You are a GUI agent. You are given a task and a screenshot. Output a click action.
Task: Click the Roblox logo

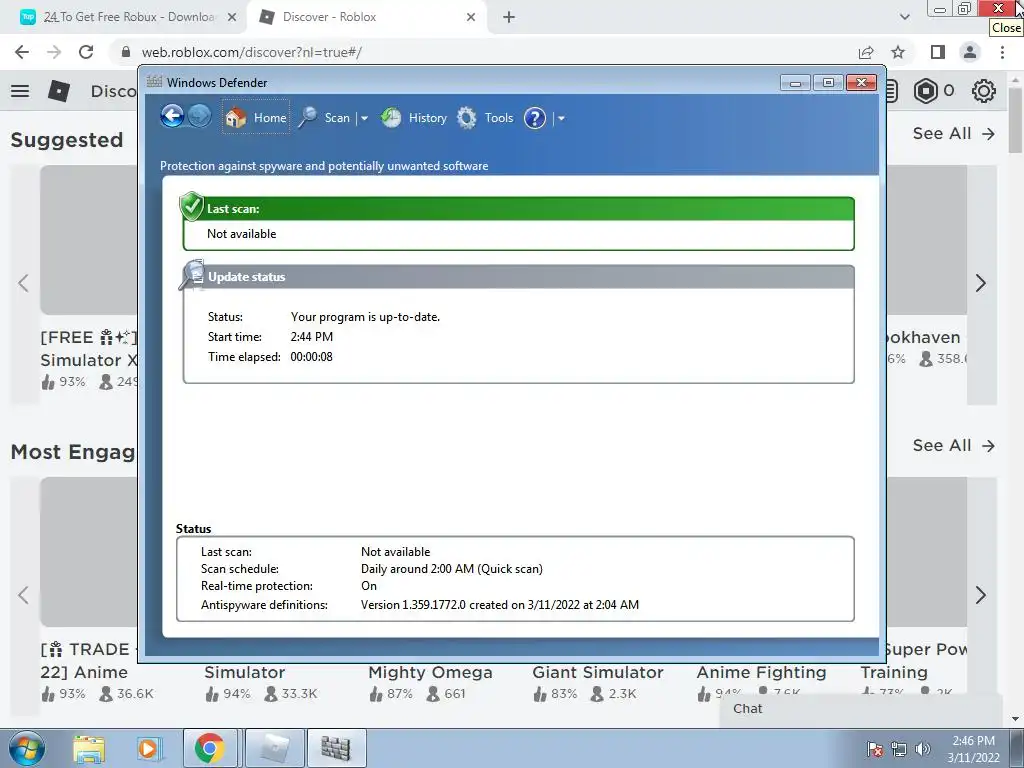point(59,91)
